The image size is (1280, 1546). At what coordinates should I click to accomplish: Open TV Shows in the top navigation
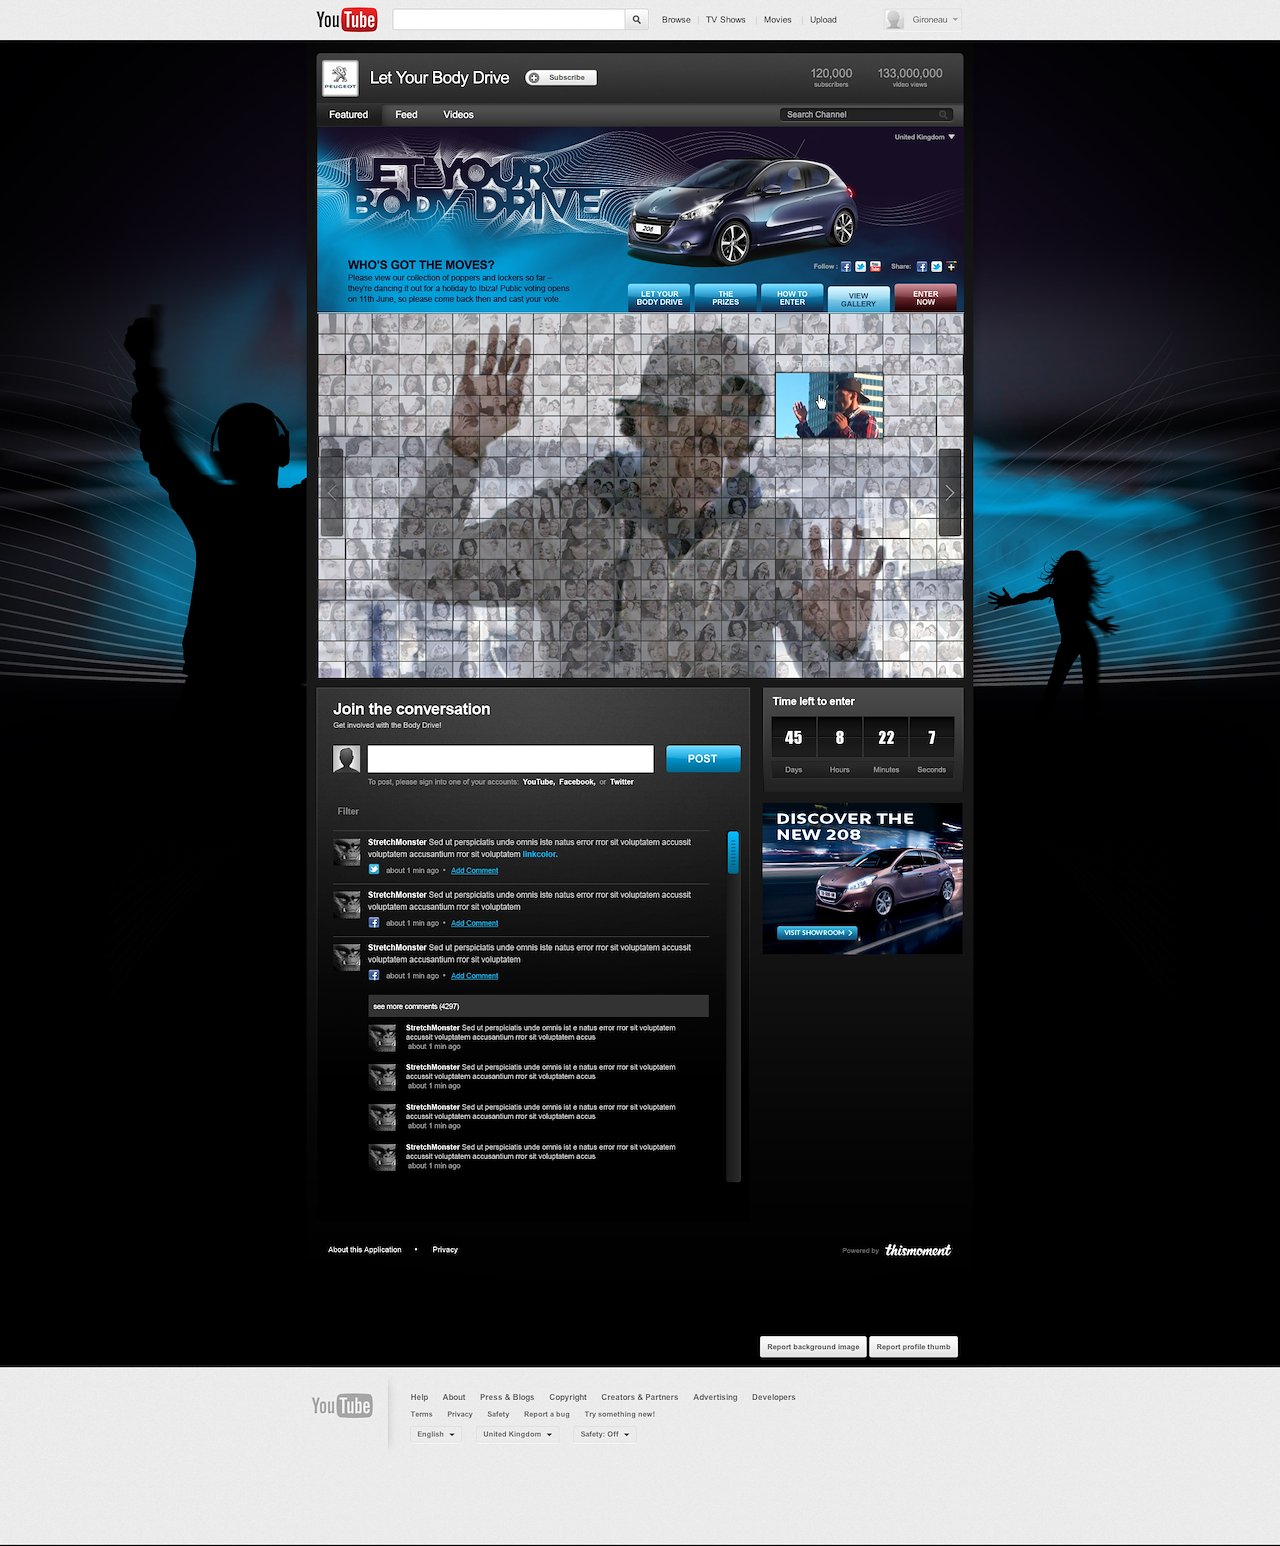tap(726, 20)
